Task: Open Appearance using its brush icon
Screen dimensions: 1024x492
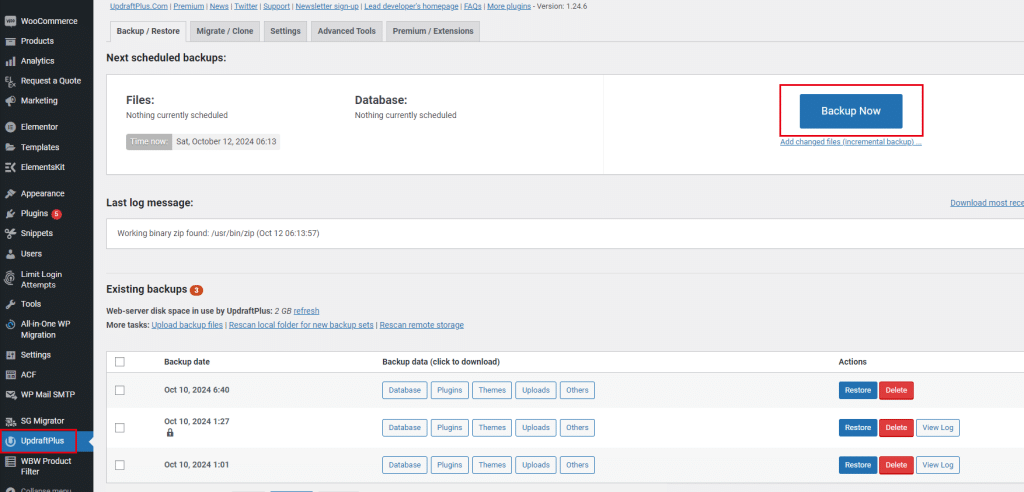Action: (10, 193)
